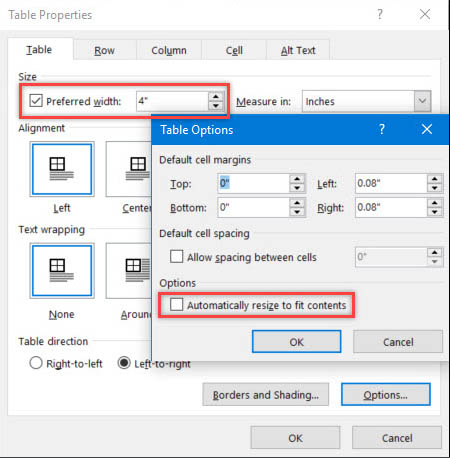Switch to the Row tab
The image size is (450, 458).
click(x=104, y=50)
